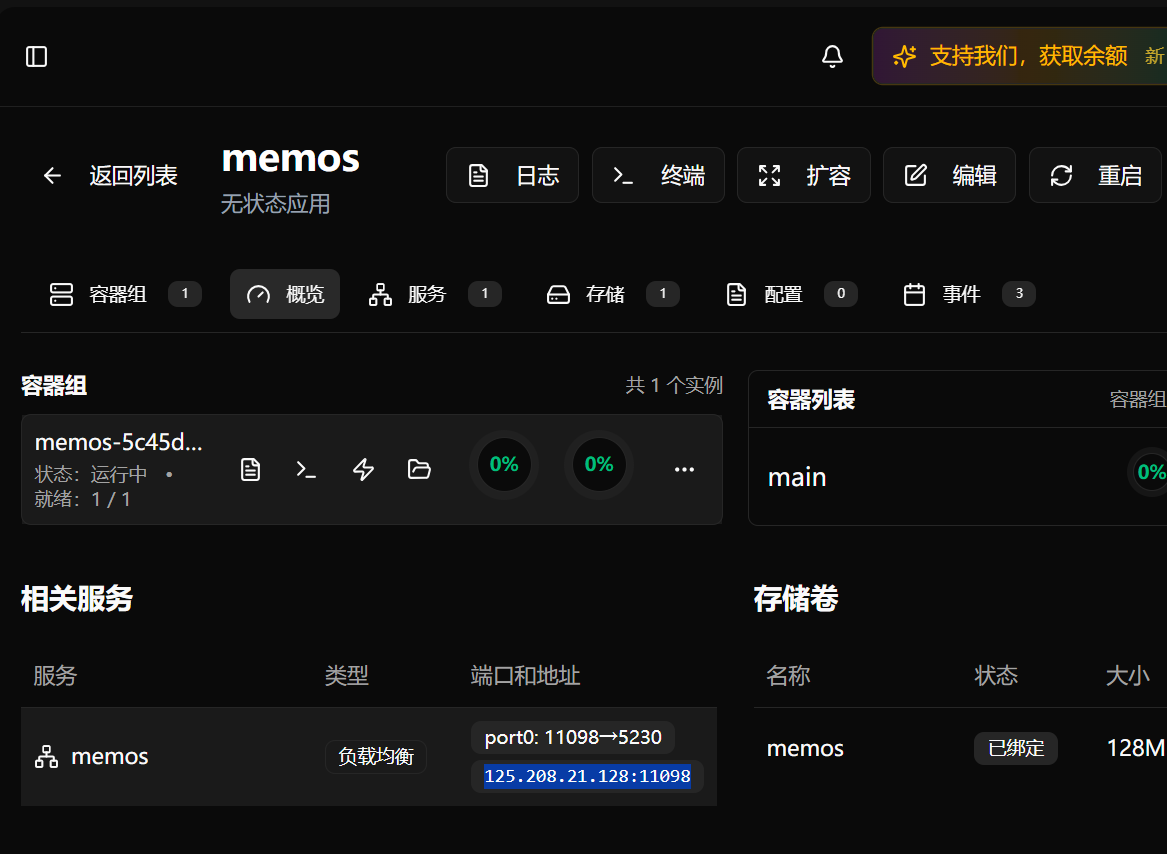
Task: Browse pod files via the folder icon
Action: (419, 469)
